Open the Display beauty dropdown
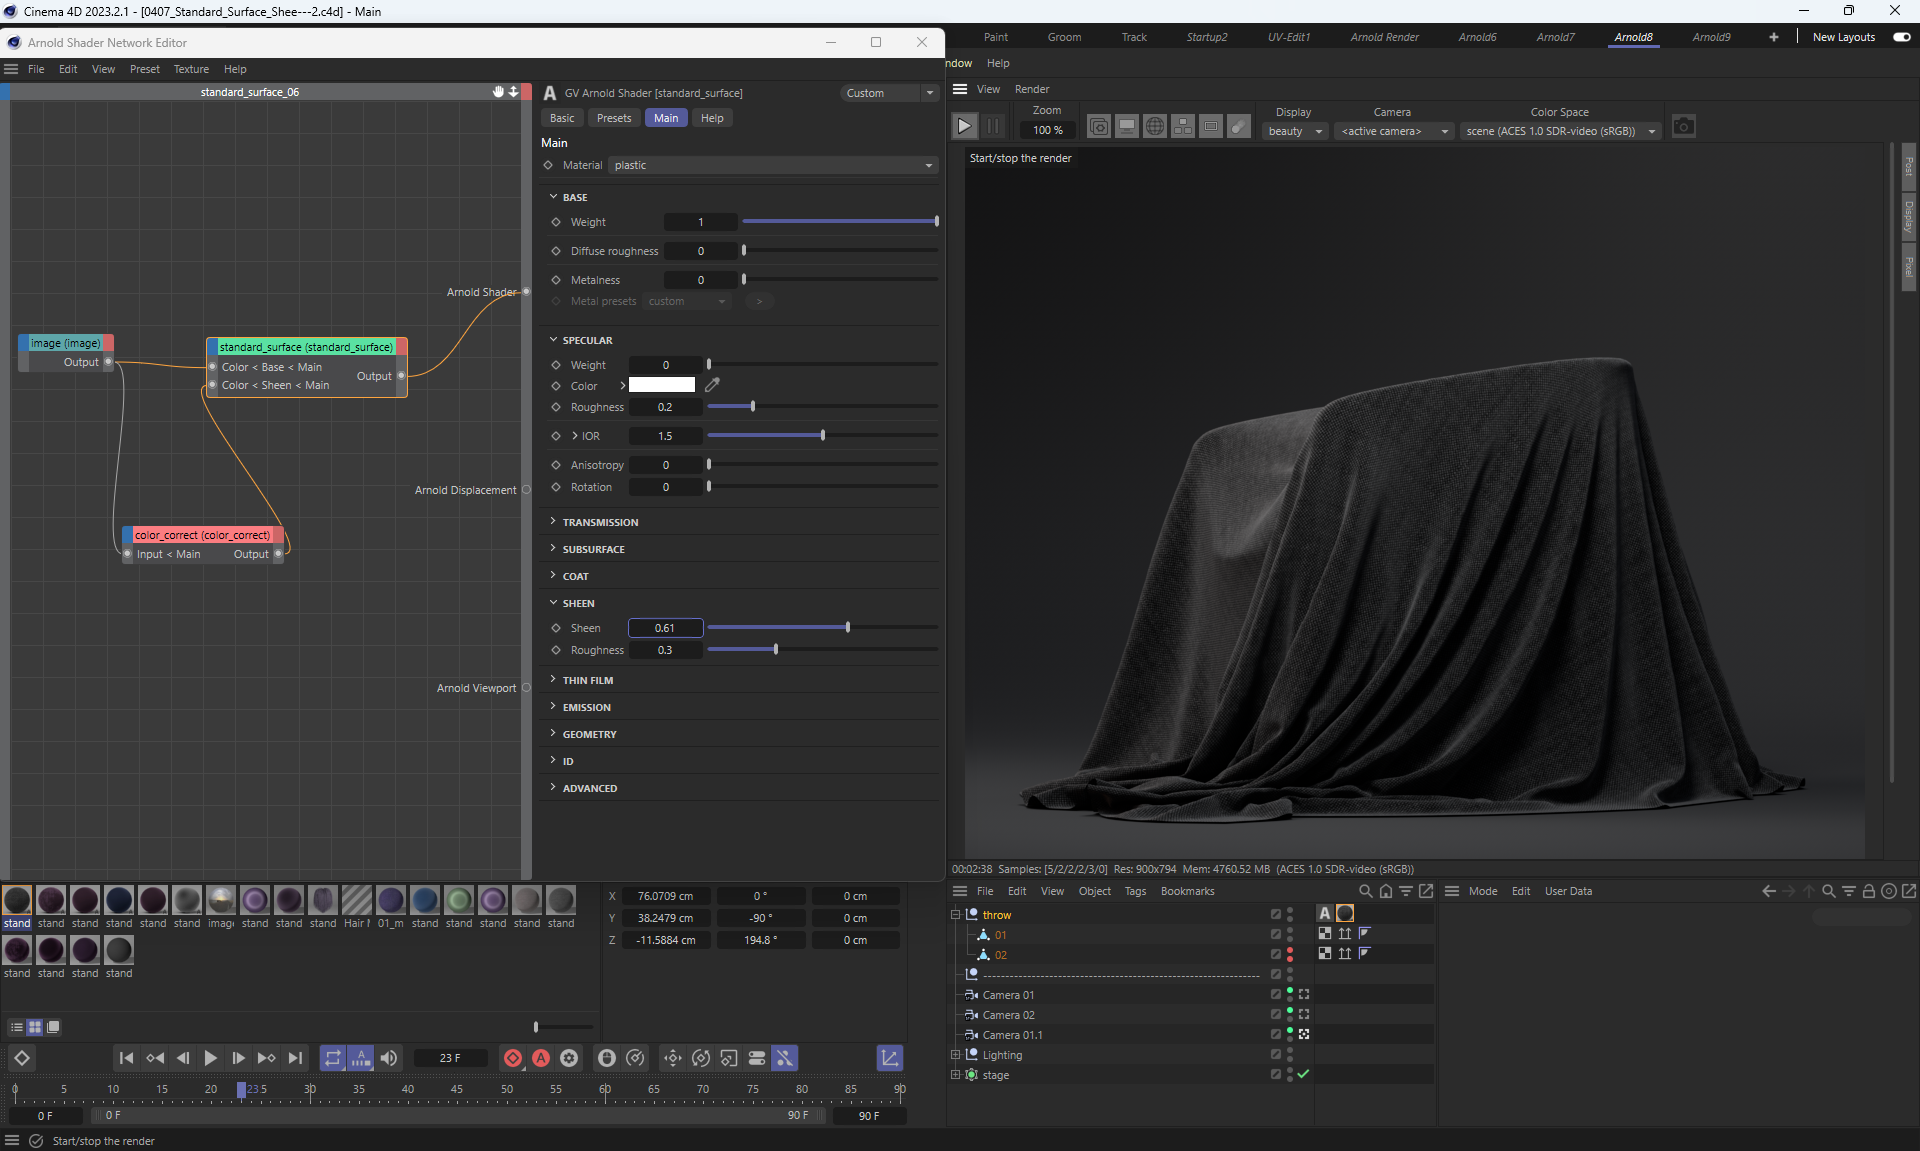Screen dimensions: 1920x1151 (x=1295, y=131)
